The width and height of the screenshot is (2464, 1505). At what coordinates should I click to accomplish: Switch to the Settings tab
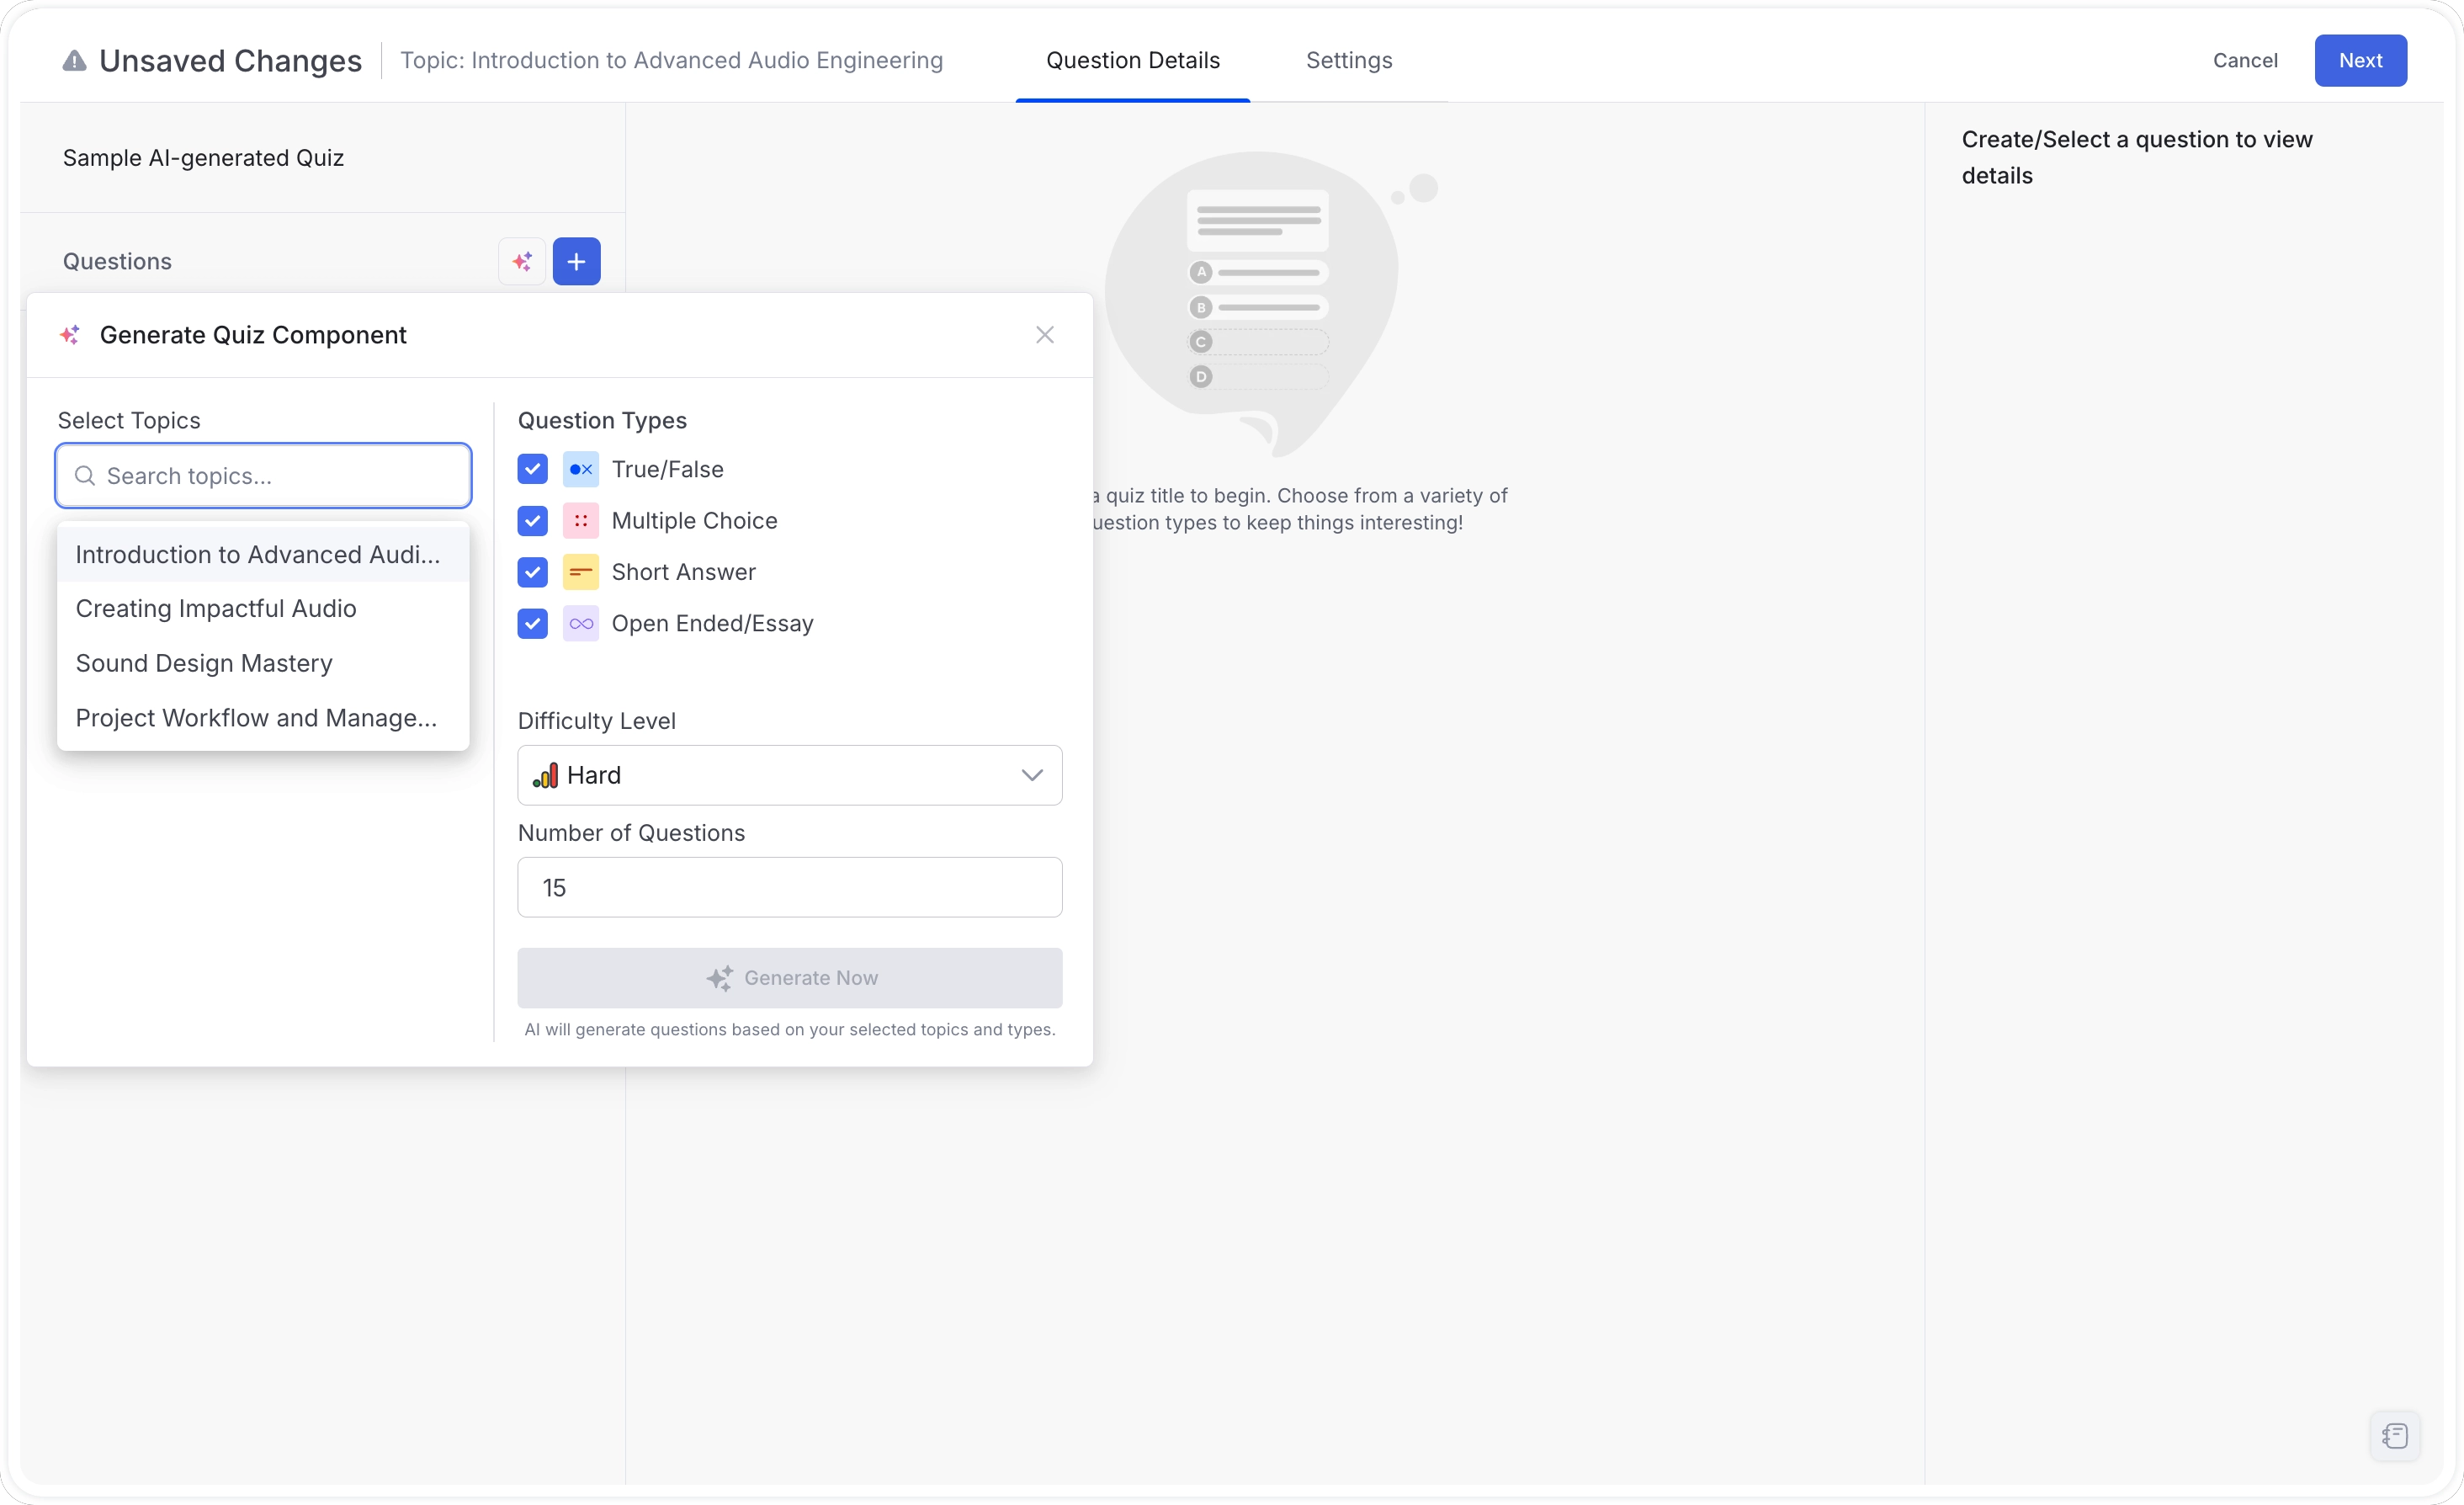(x=1348, y=60)
